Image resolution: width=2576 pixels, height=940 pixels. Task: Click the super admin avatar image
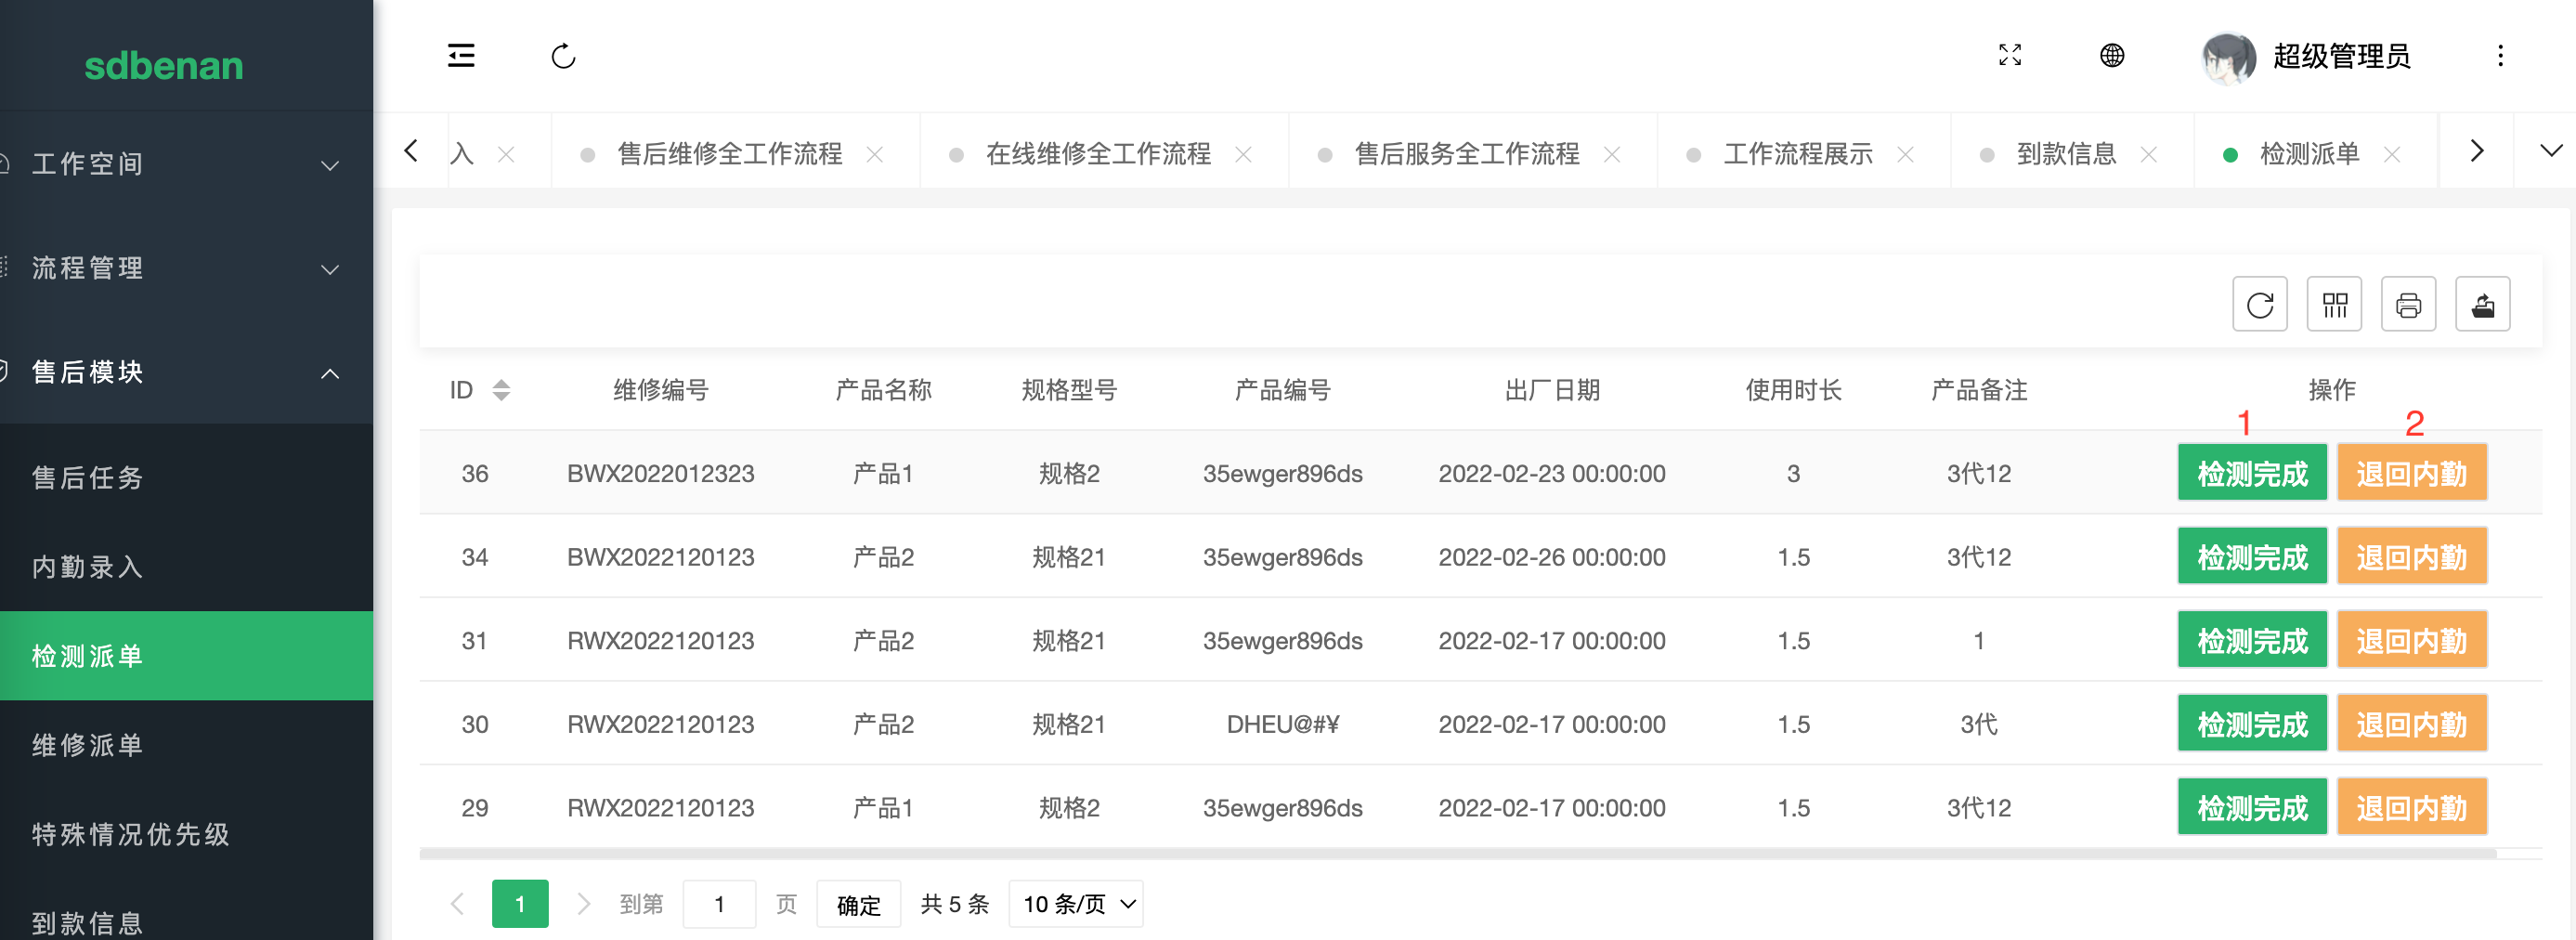pos(2229,57)
